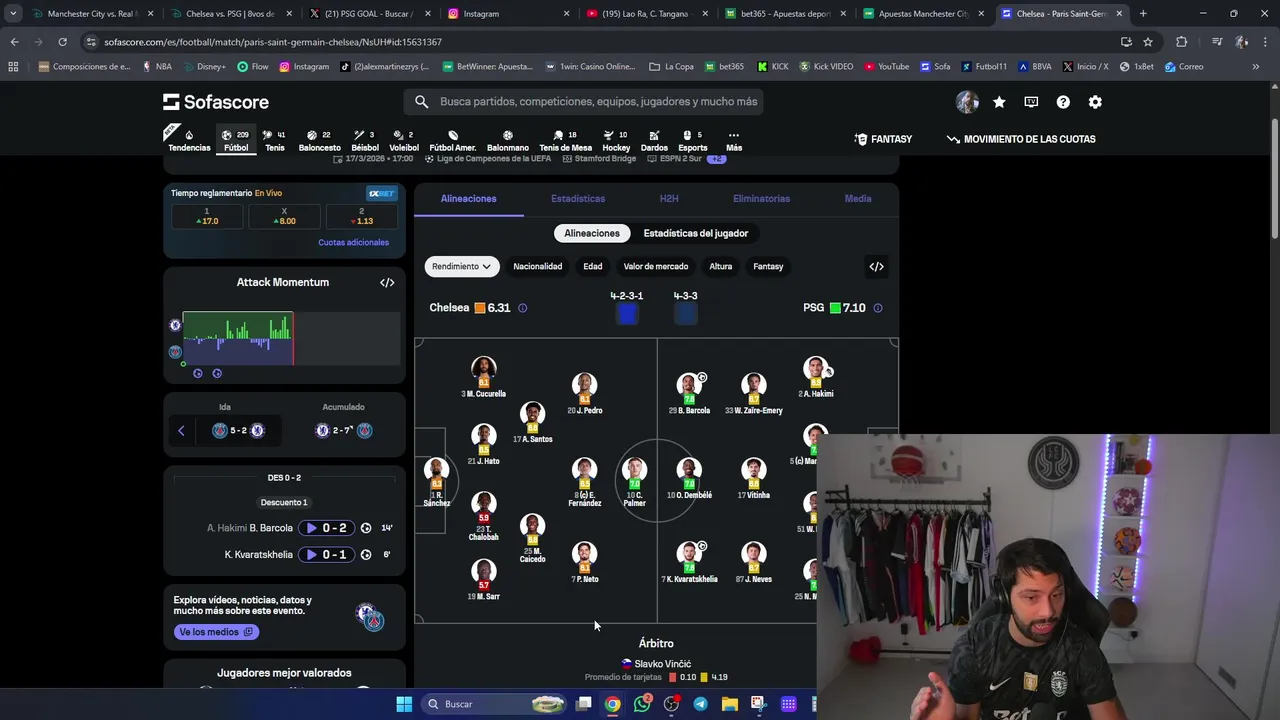
Task: Switch to Estadísticas del jugador view
Action: (696, 233)
